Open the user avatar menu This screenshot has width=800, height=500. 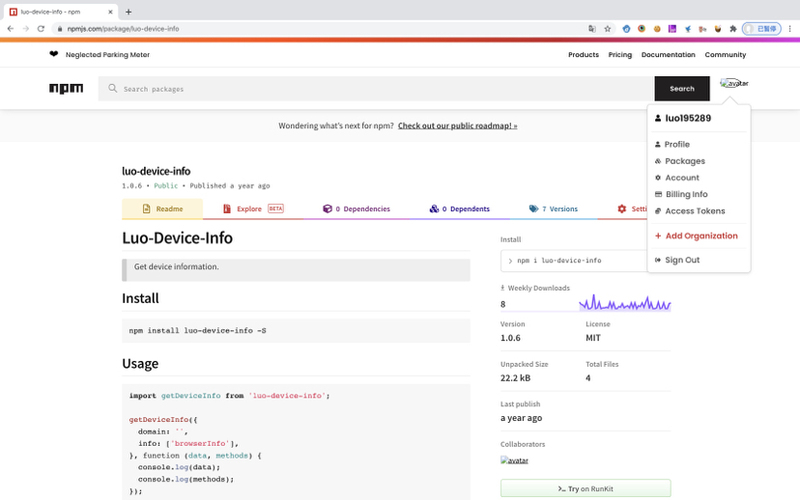(x=734, y=83)
